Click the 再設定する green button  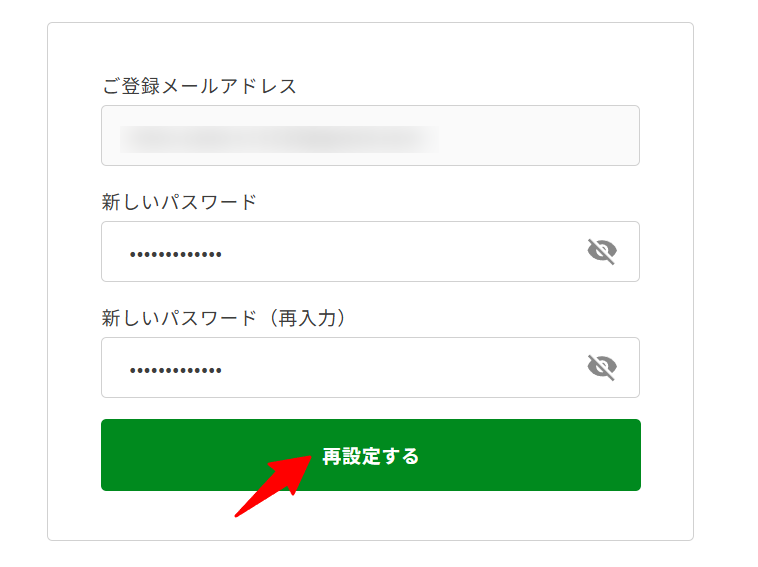371,455
